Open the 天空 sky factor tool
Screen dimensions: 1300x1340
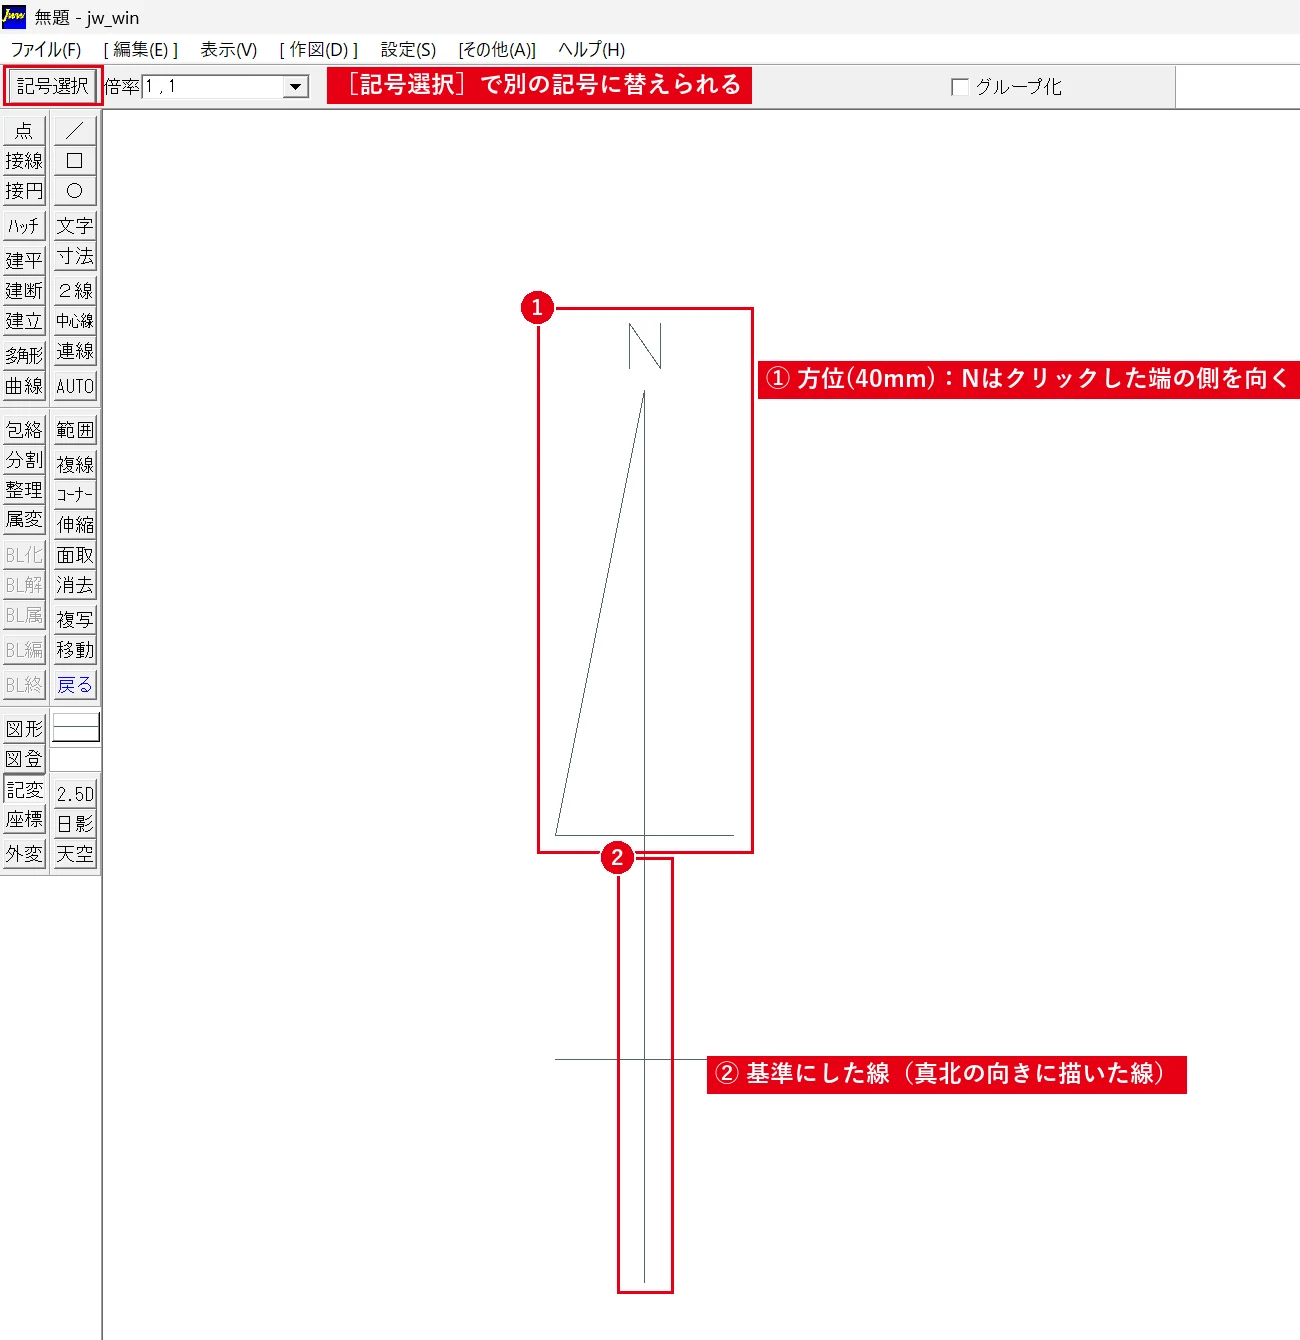[75, 854]
